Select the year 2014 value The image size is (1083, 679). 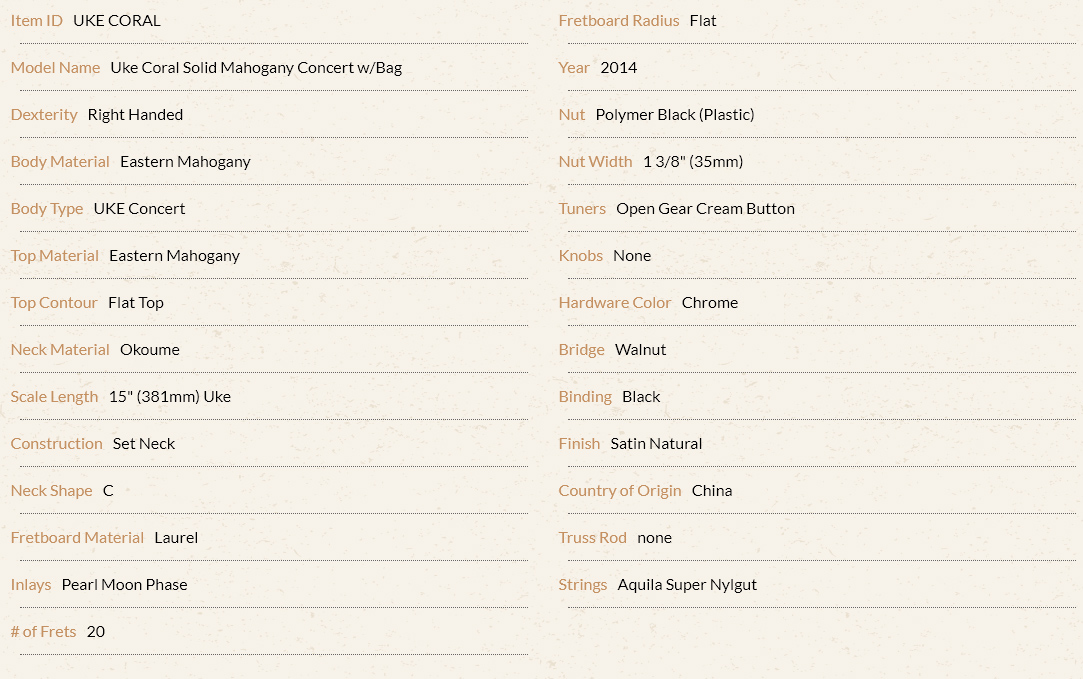619,68
